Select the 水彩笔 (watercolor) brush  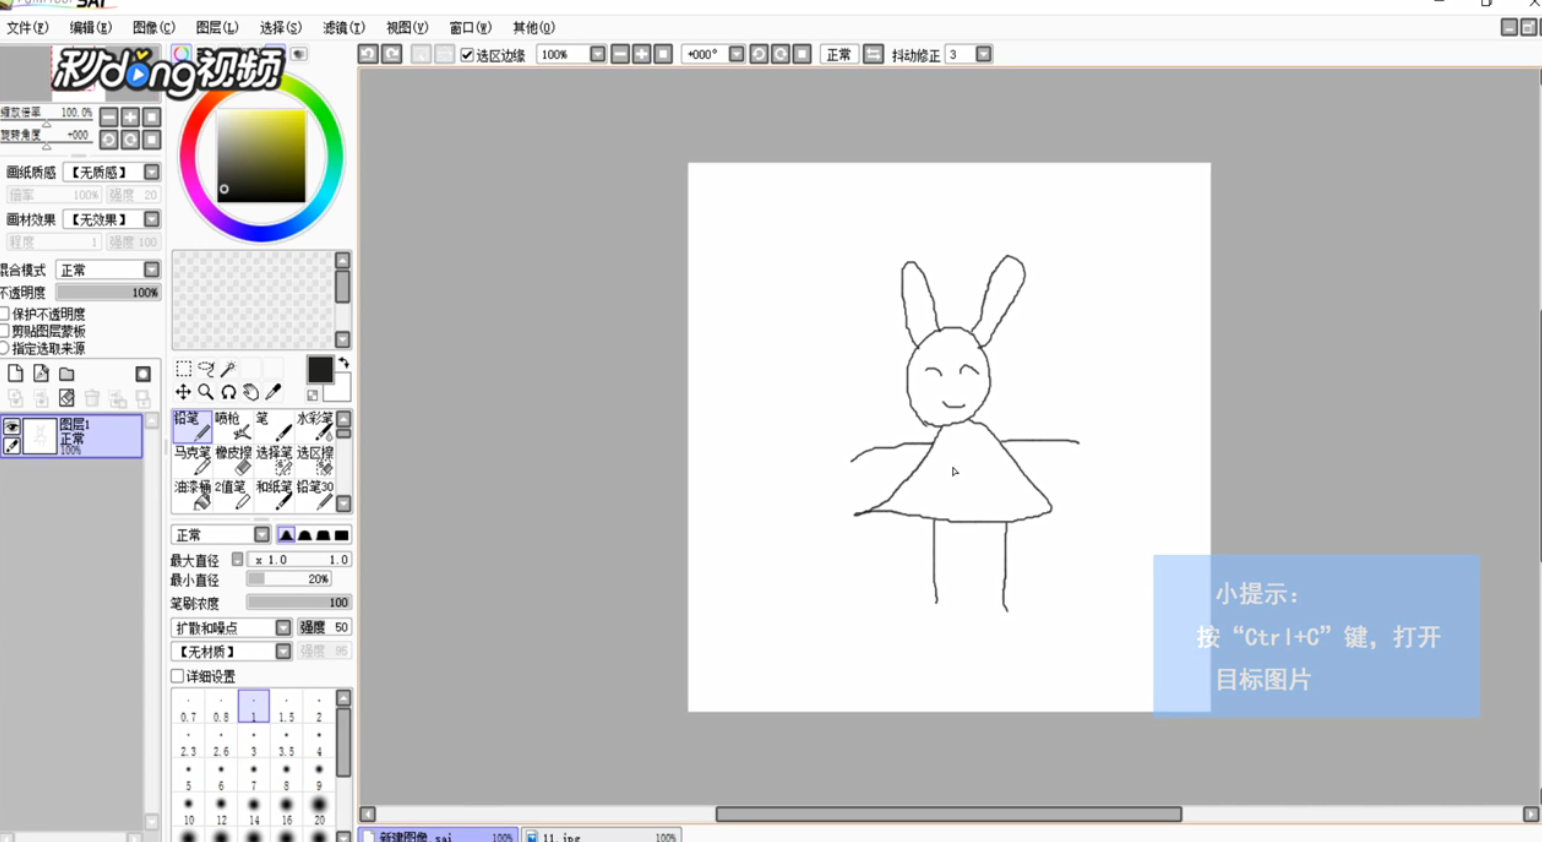(314, 426)
